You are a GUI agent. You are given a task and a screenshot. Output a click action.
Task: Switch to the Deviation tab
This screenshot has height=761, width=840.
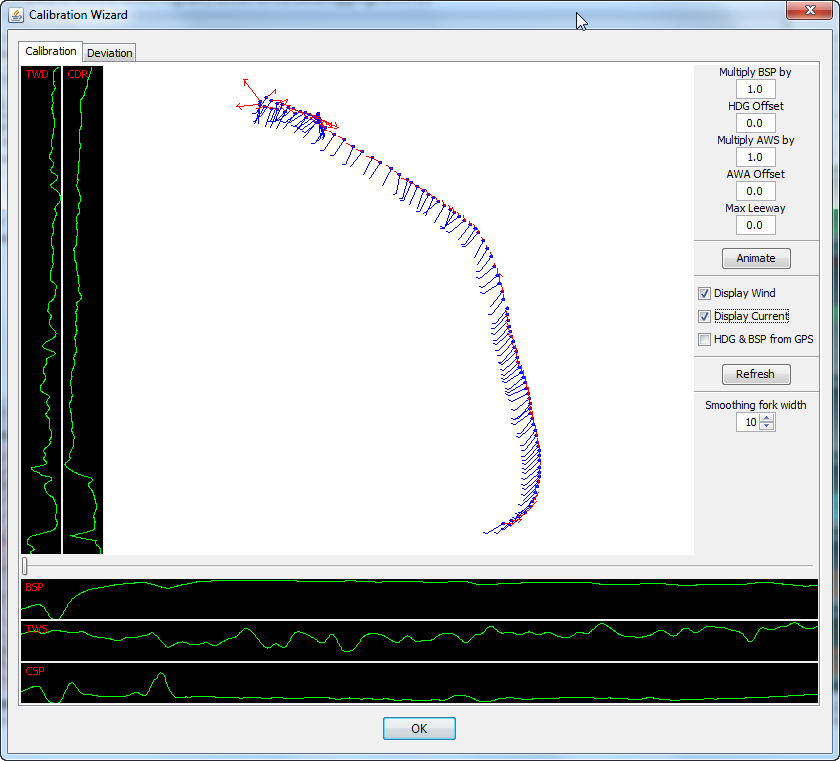pos(109,52)
